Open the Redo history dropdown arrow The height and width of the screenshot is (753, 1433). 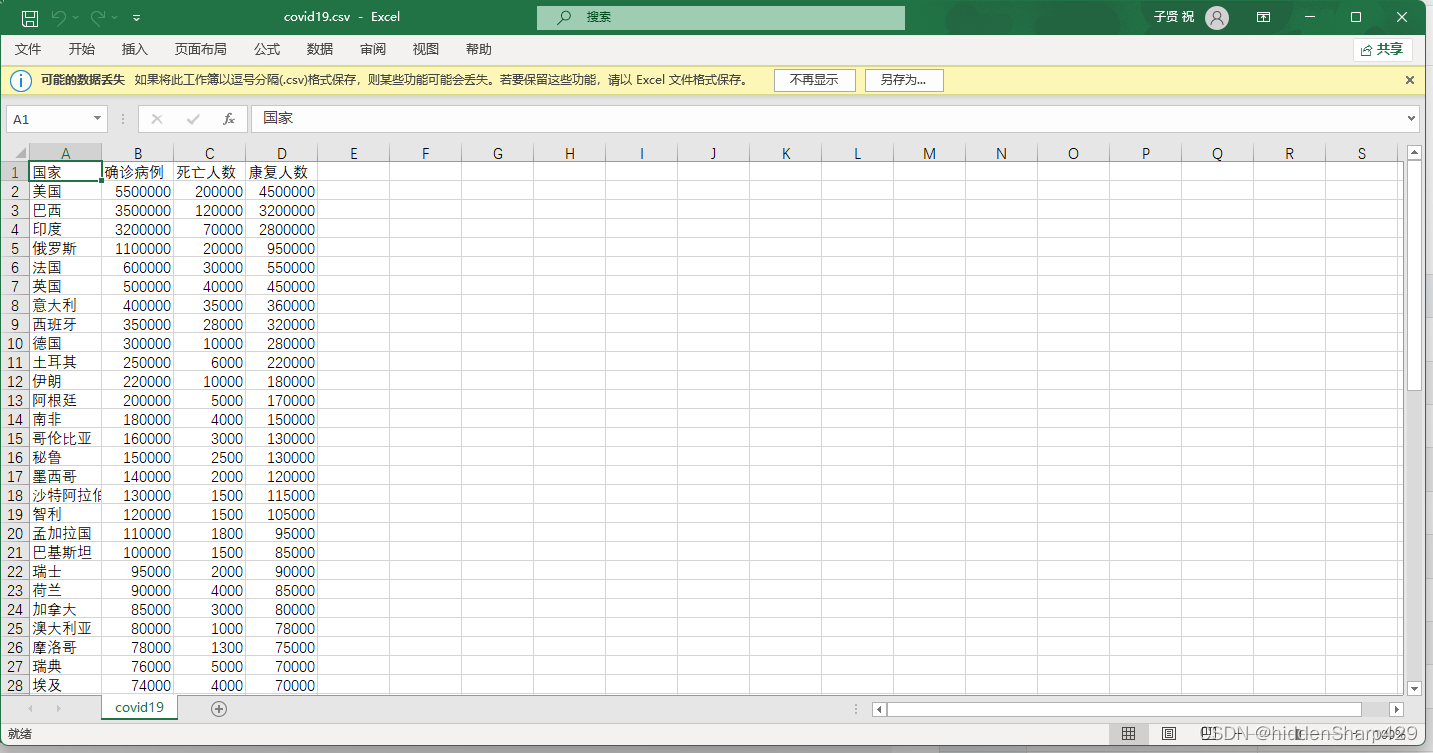coord(114,18)
